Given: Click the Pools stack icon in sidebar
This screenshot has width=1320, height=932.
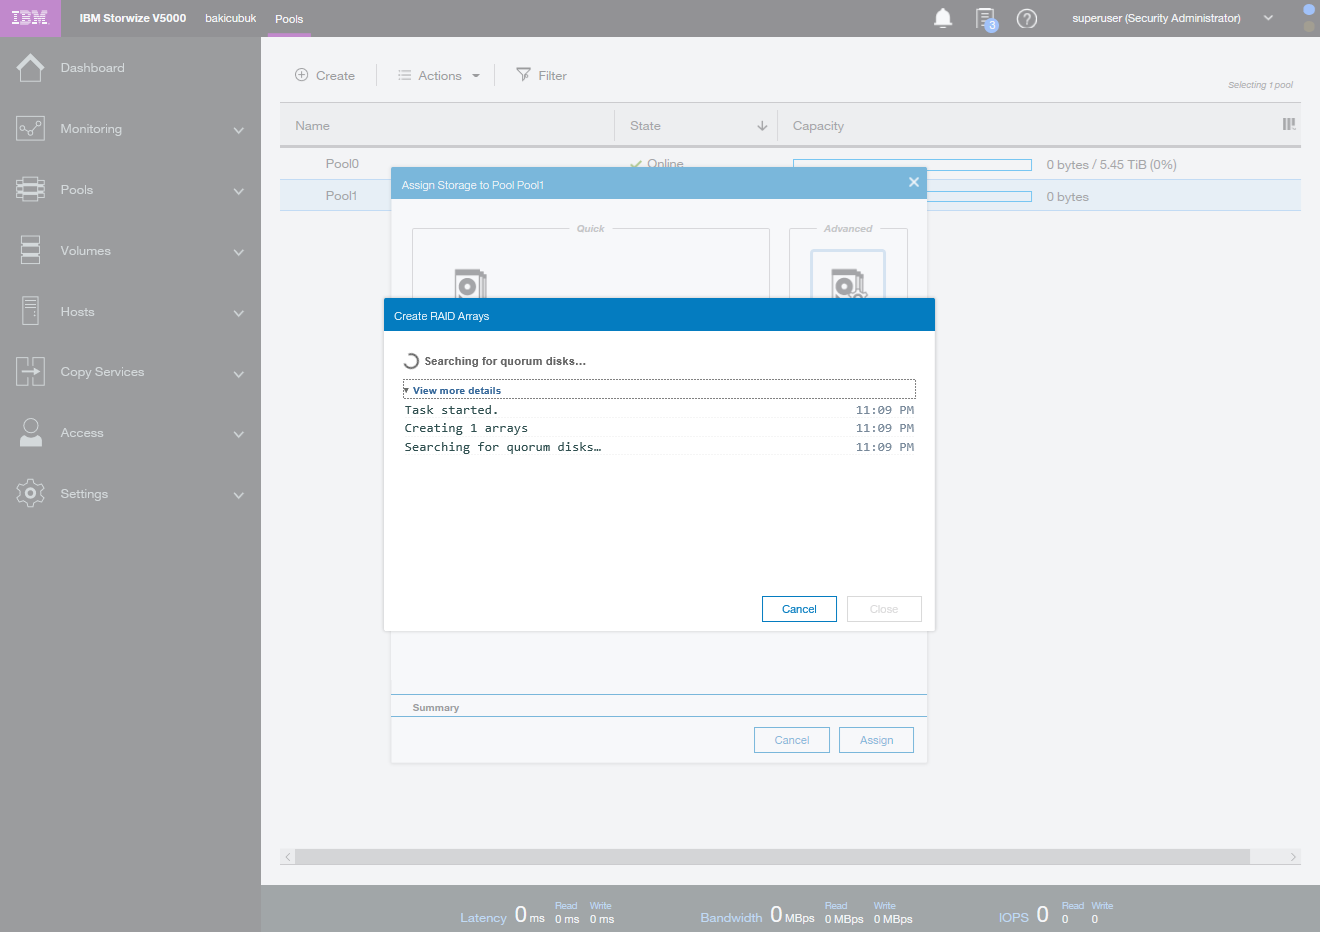Looking at the screenshot, I should coord(30,190).
